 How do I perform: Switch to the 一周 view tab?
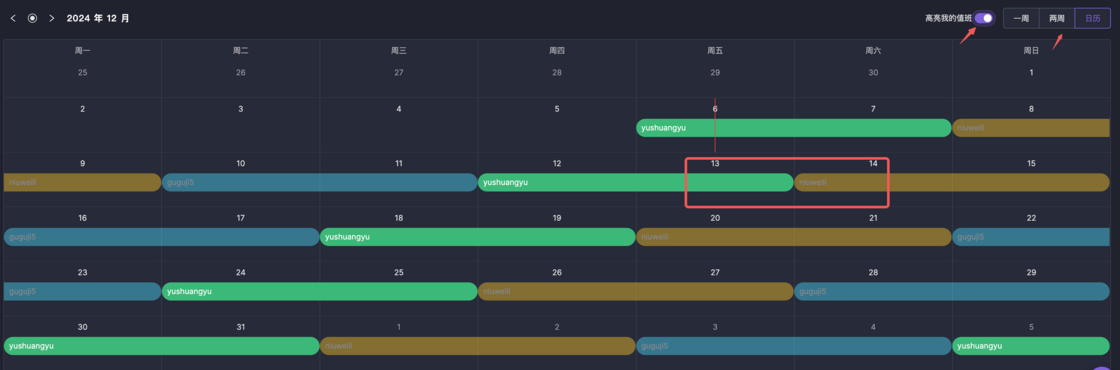pos(1021,19)
